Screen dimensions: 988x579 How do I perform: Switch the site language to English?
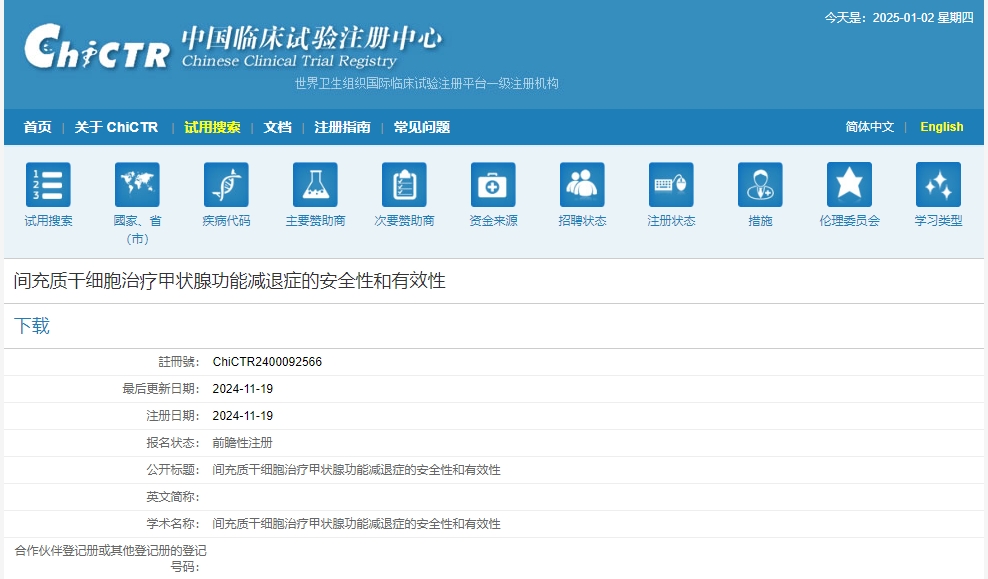(941, 127)
